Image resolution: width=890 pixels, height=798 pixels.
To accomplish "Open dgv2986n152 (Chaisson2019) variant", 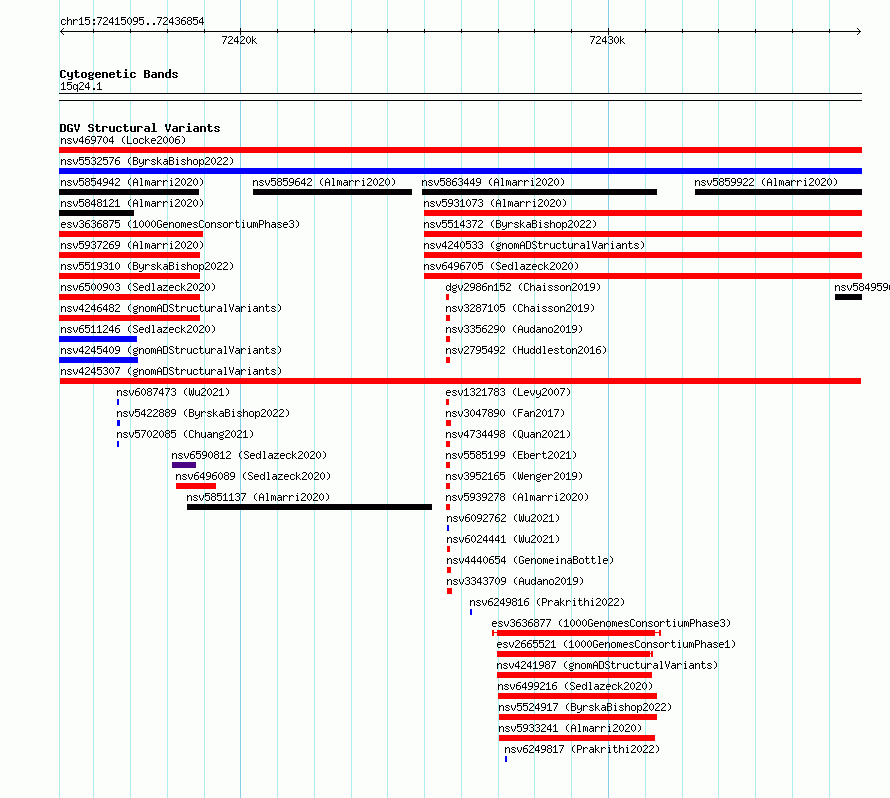I will click(523, 287).
